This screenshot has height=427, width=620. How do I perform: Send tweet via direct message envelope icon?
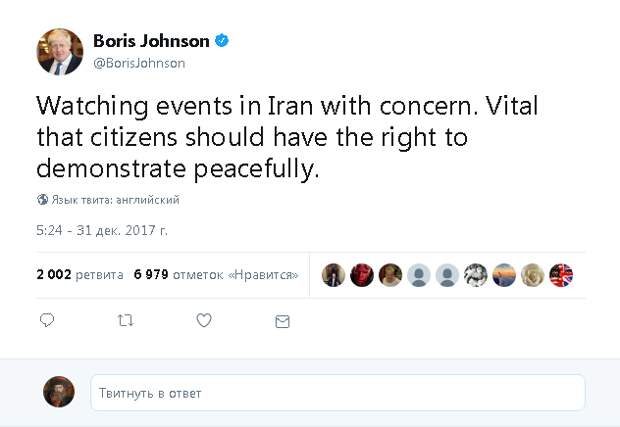pos(282,321)
